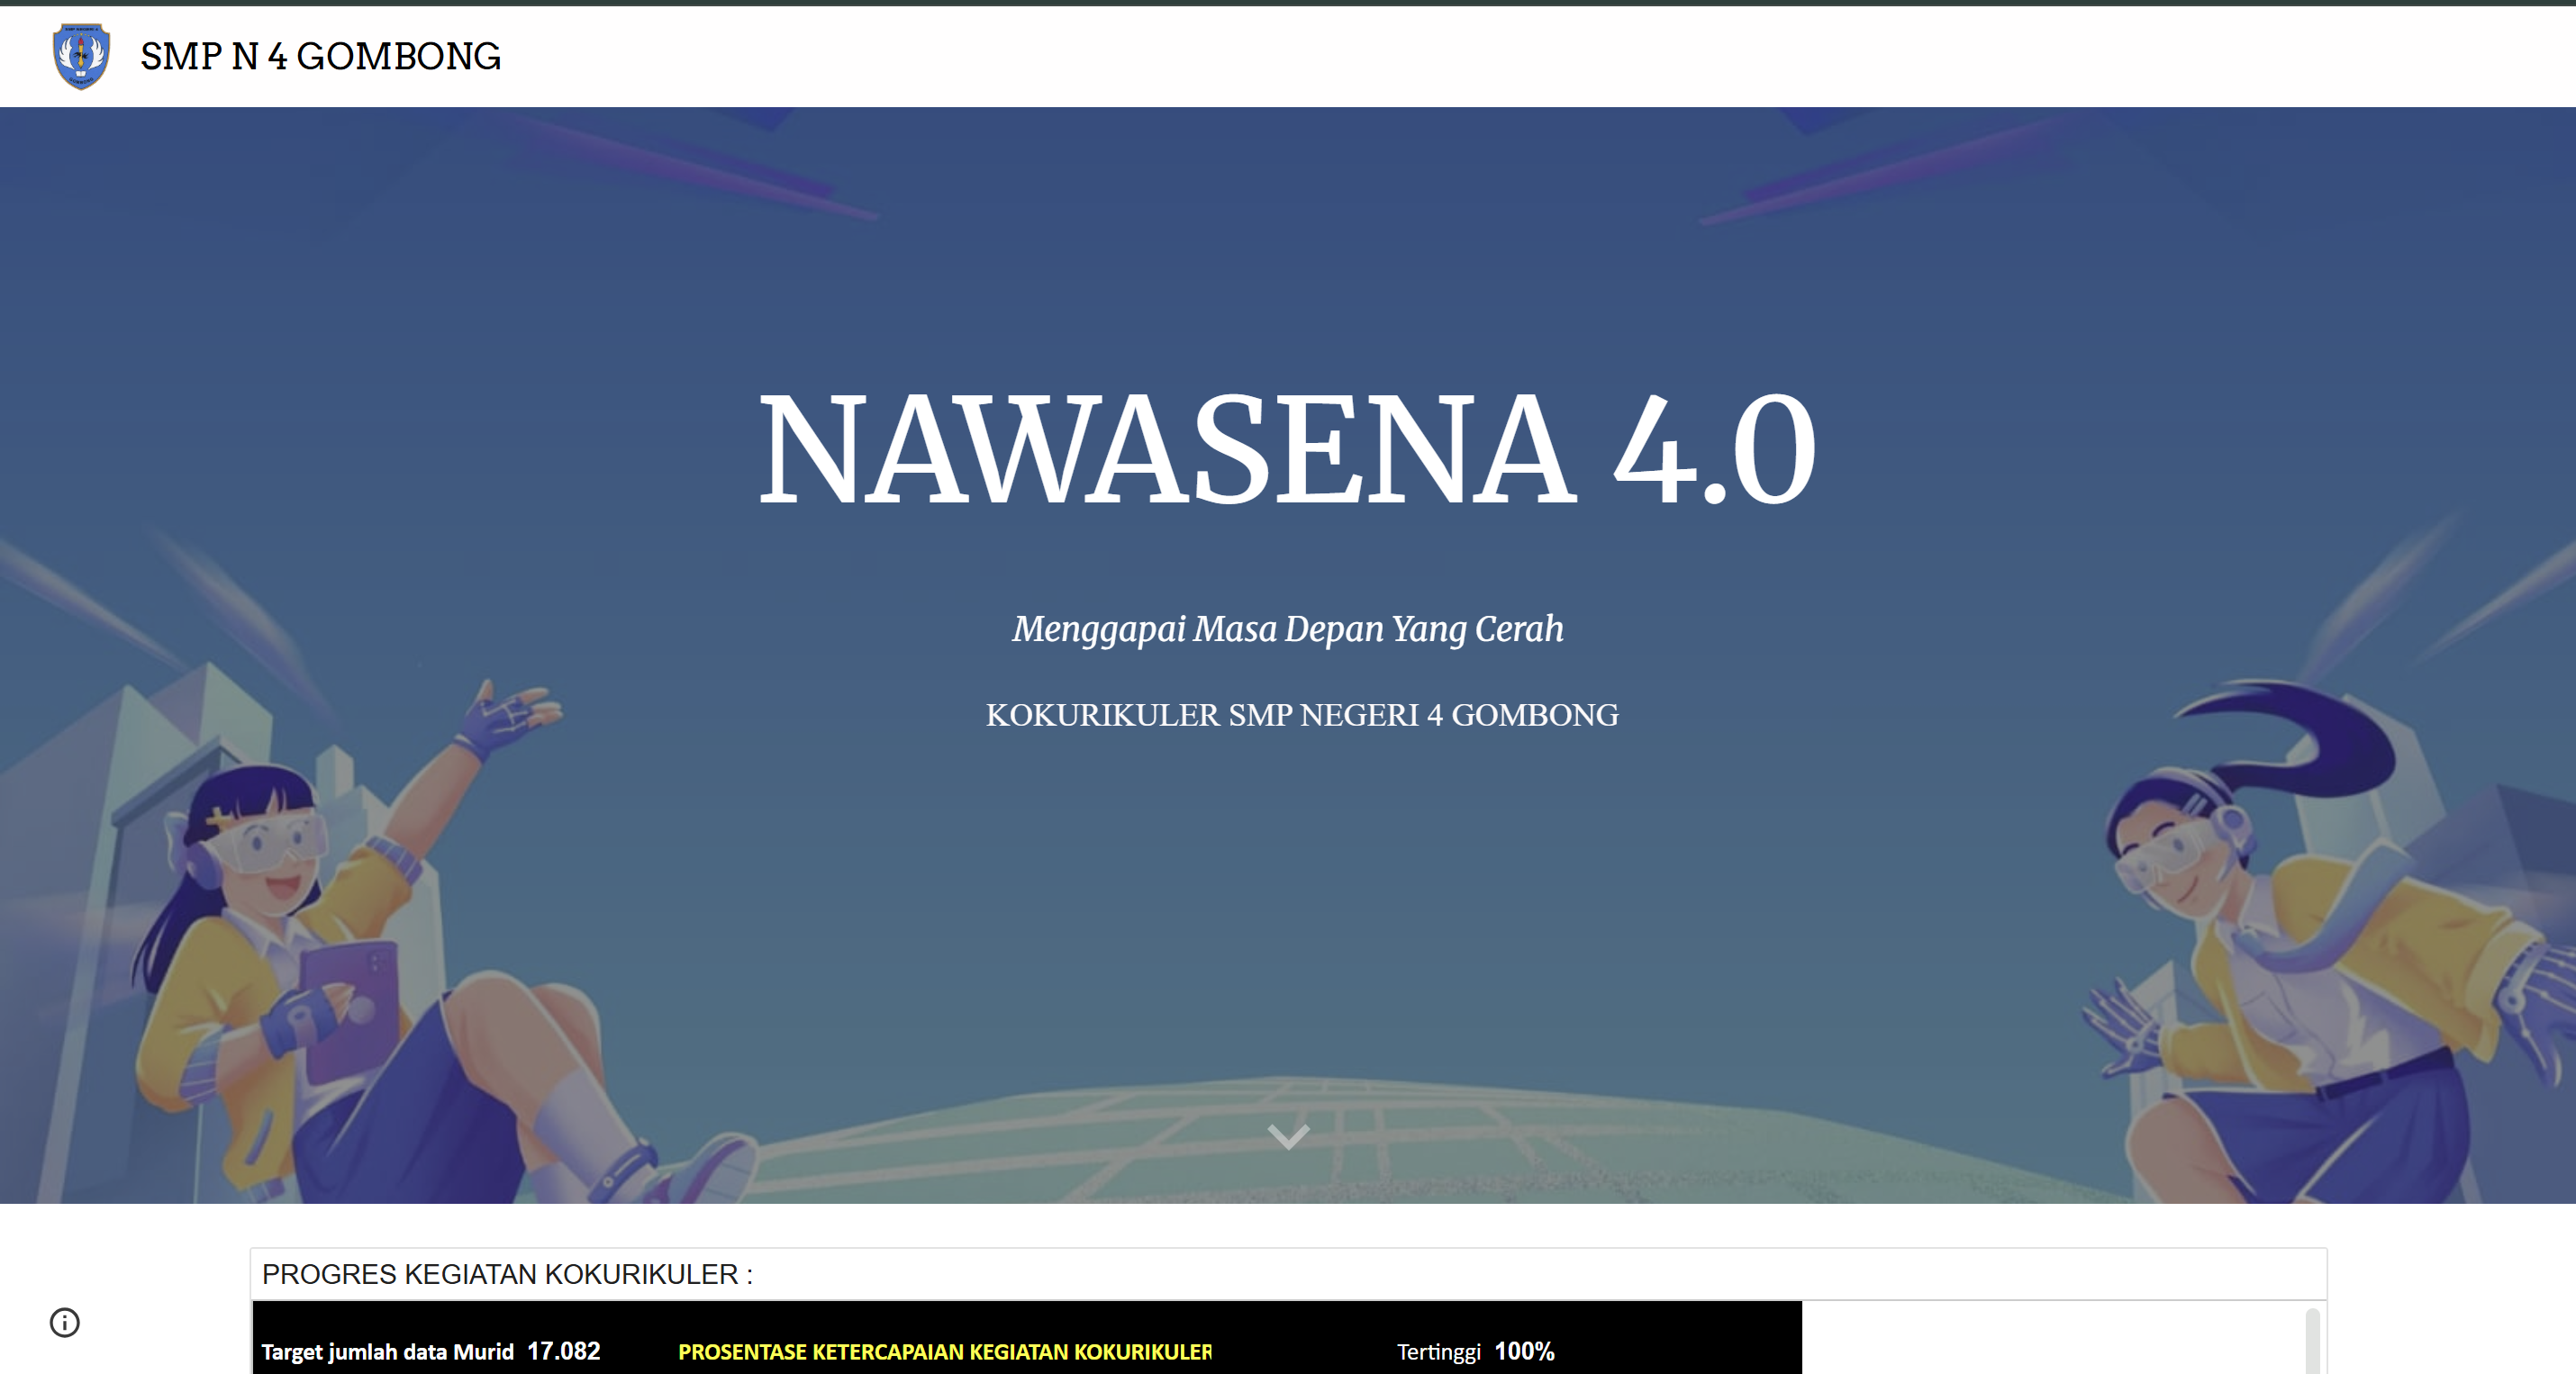The width and height of the screenshot is (2576, 1374).
Task: Click the scroll-down chevron arrow
Action: click(x=1288, y=1137)
